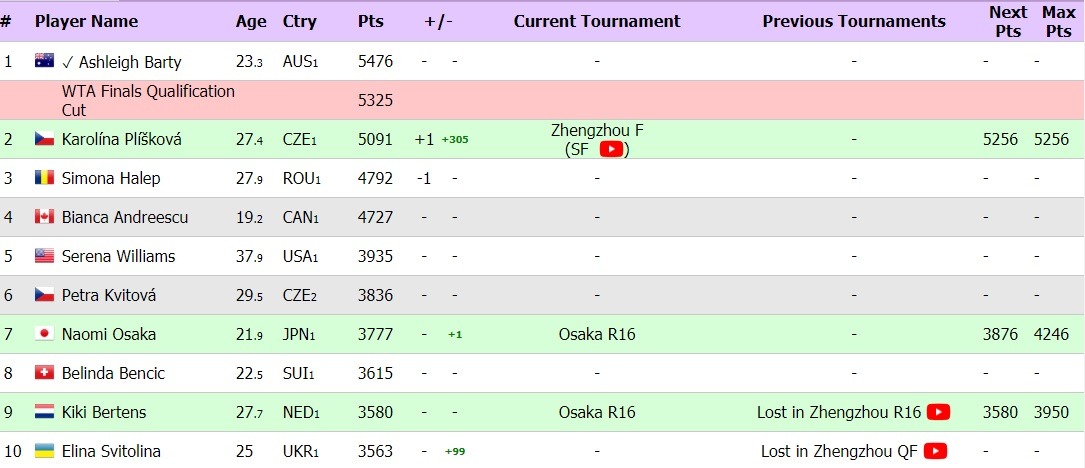Open Serena Williams player name
This screenshot has width=1085, height=468.
tap(118, 256)
